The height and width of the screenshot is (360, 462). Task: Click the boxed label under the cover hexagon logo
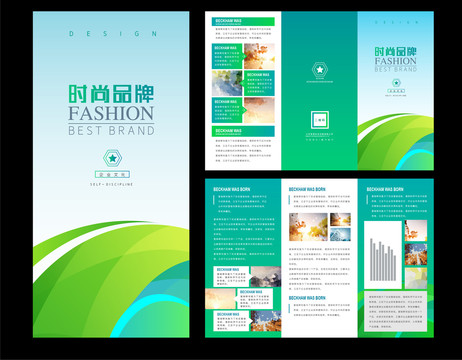[x=112, y=174]
